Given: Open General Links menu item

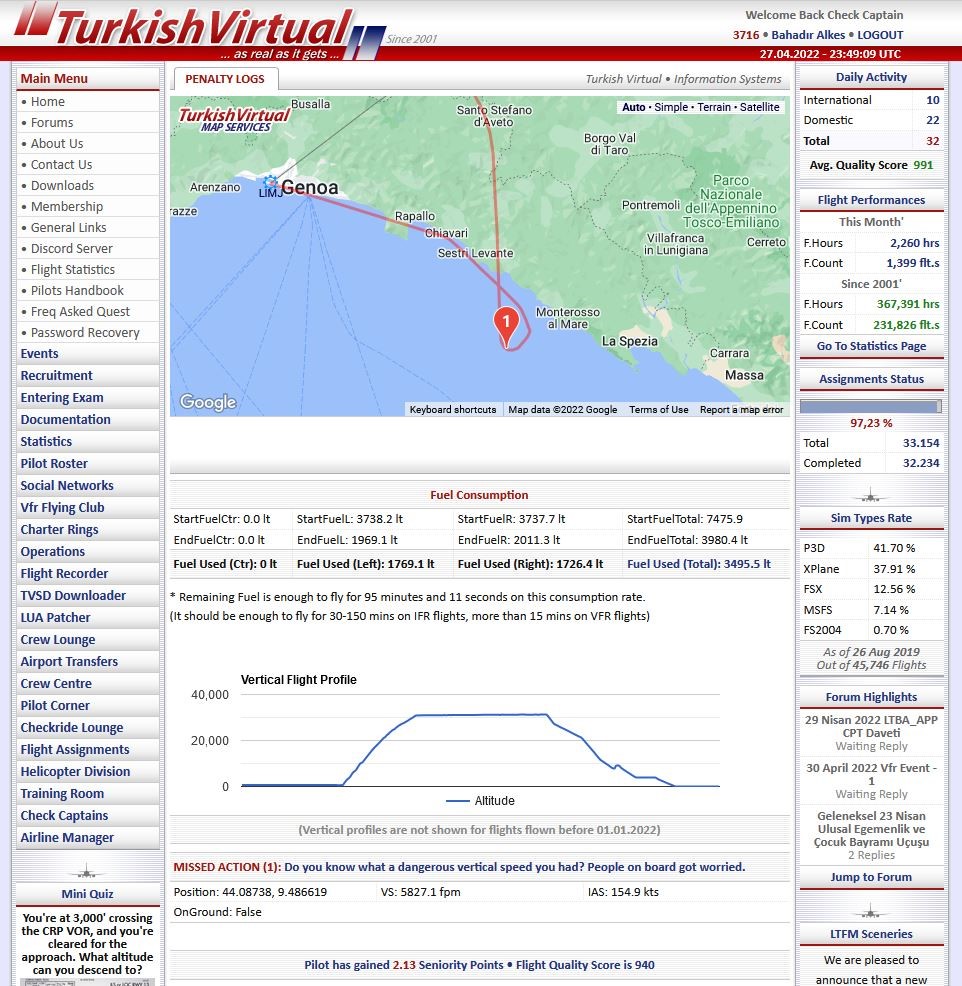Looking at the screenshot, I should point(69,228).
